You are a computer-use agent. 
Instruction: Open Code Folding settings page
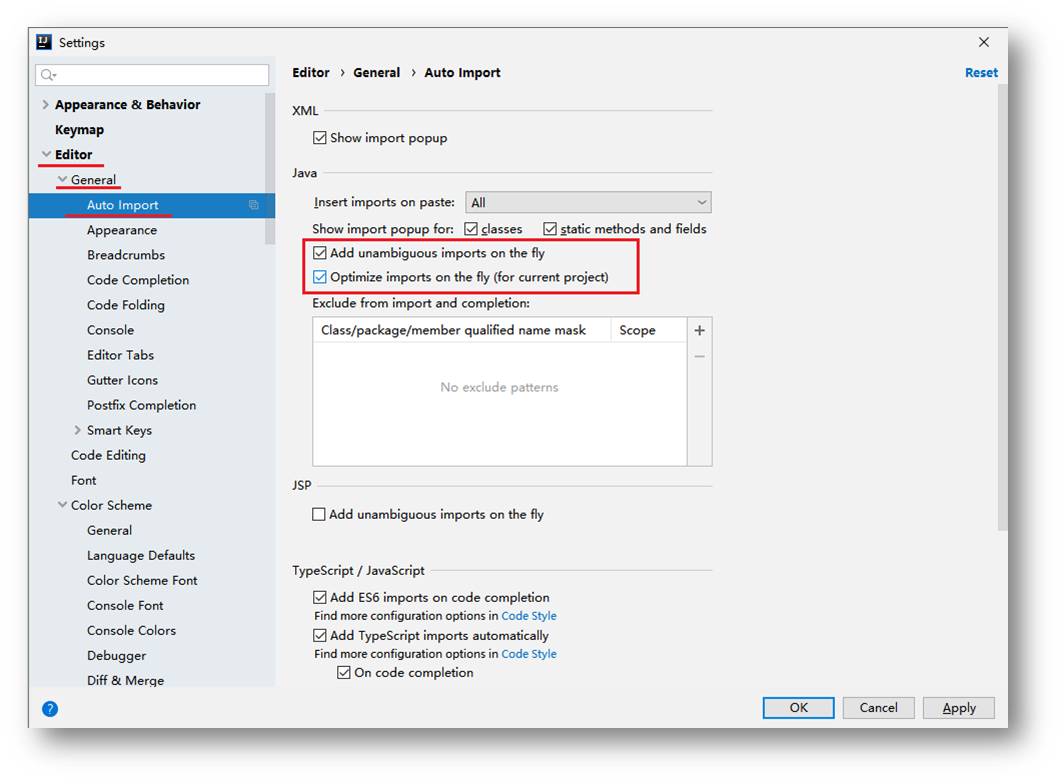pyautogui.click(x=126, y=305)
